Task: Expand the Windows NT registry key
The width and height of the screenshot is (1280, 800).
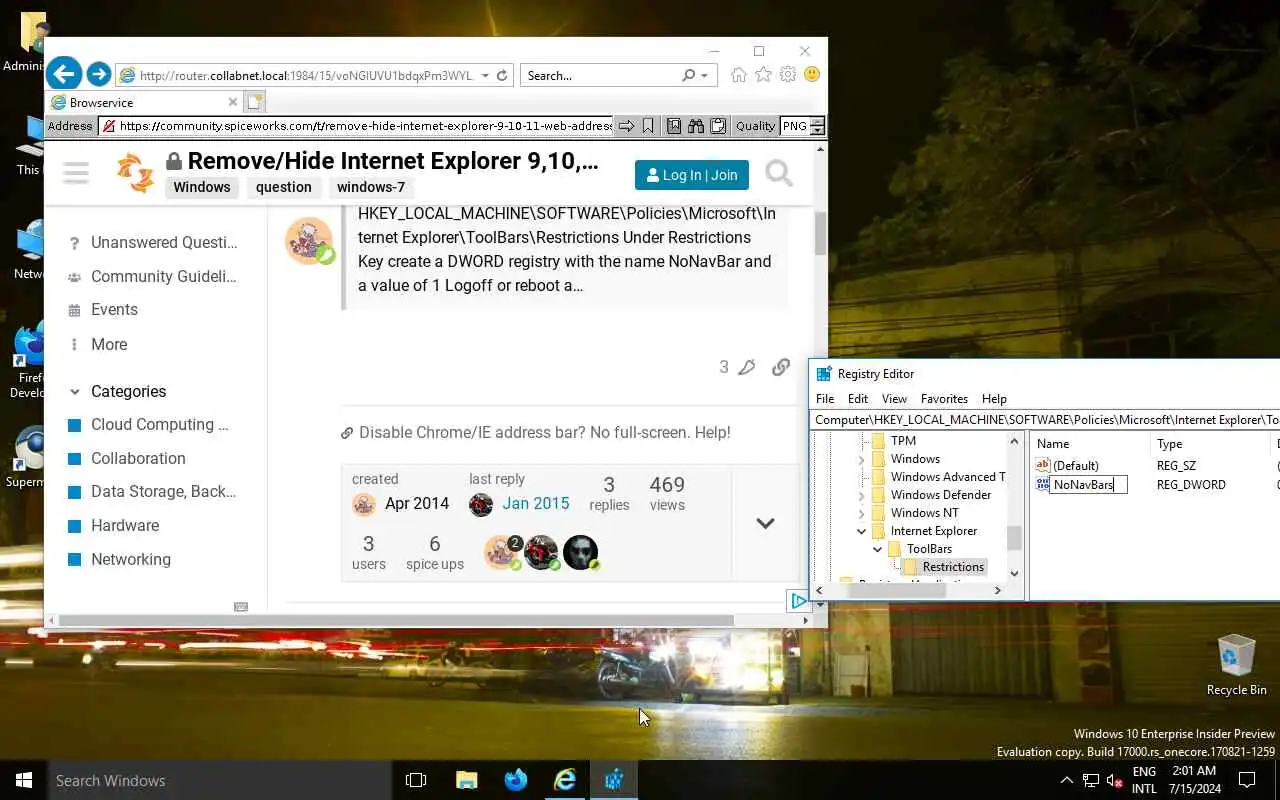Action: pyautogui.click(x=861, y=513)
